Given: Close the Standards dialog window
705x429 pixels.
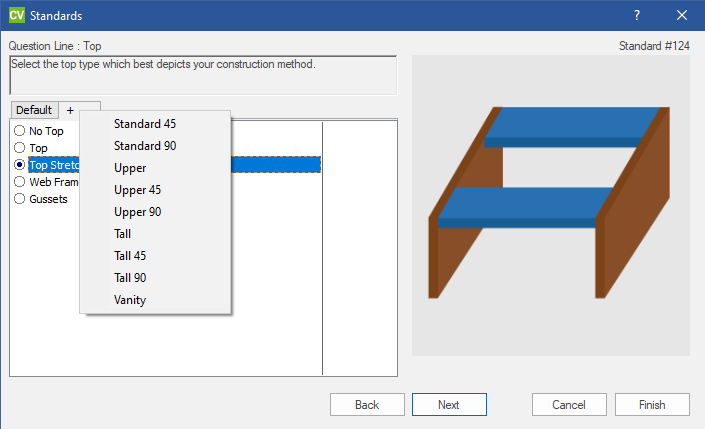Looking at the screenshot, I should click(682, 15).
